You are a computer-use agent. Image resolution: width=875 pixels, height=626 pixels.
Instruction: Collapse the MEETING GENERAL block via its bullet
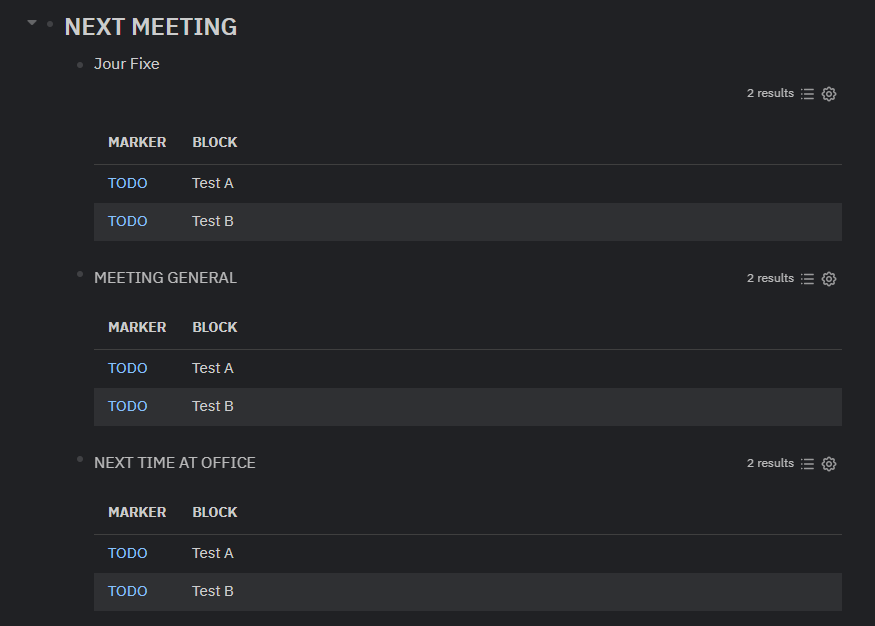[x=79, y=274]
